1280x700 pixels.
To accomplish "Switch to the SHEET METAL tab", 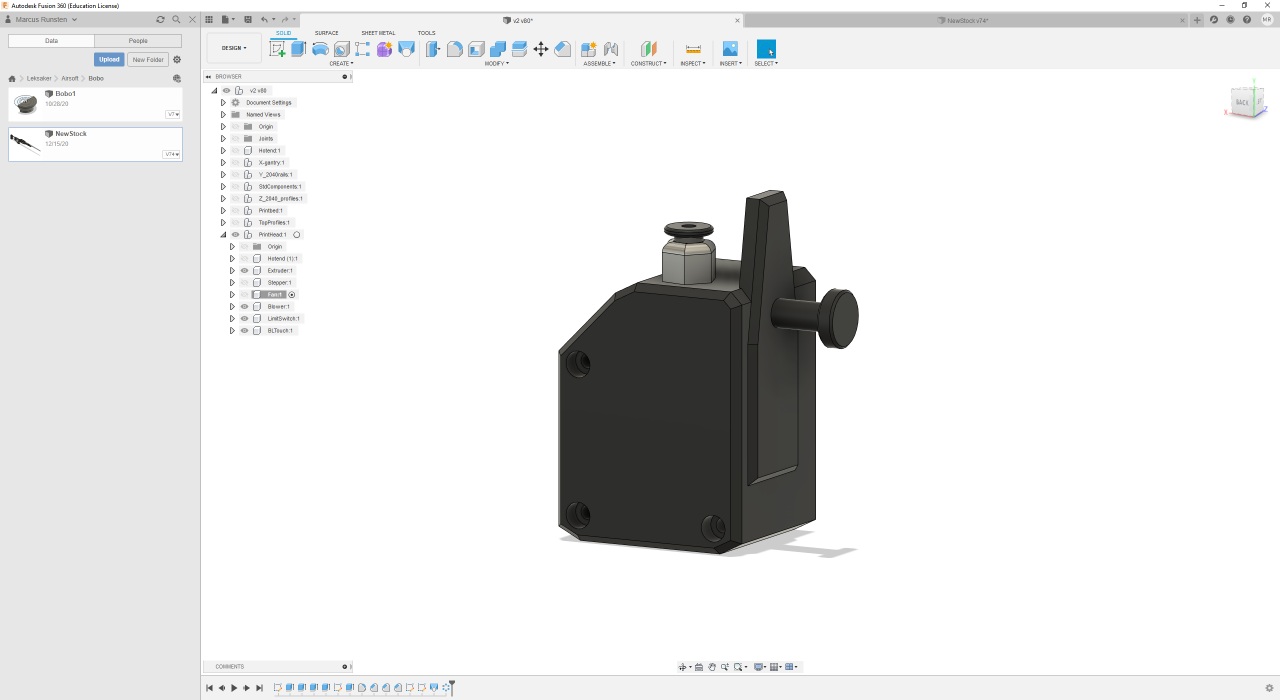I will point(378,33).
